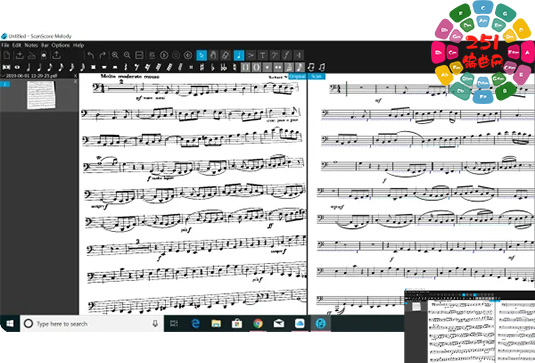This screenshot has height=363, width=535.
Task: Click the ScanScore taskbar icon
Action: [320, 323]
